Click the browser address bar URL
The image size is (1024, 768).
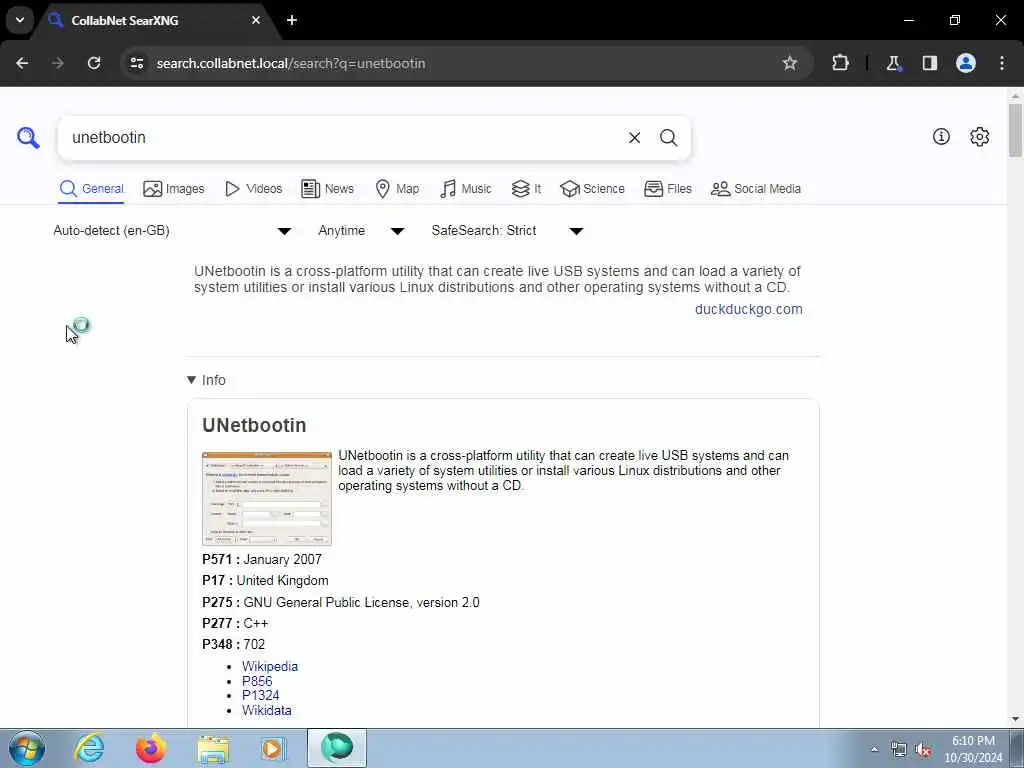coord(291,63)
